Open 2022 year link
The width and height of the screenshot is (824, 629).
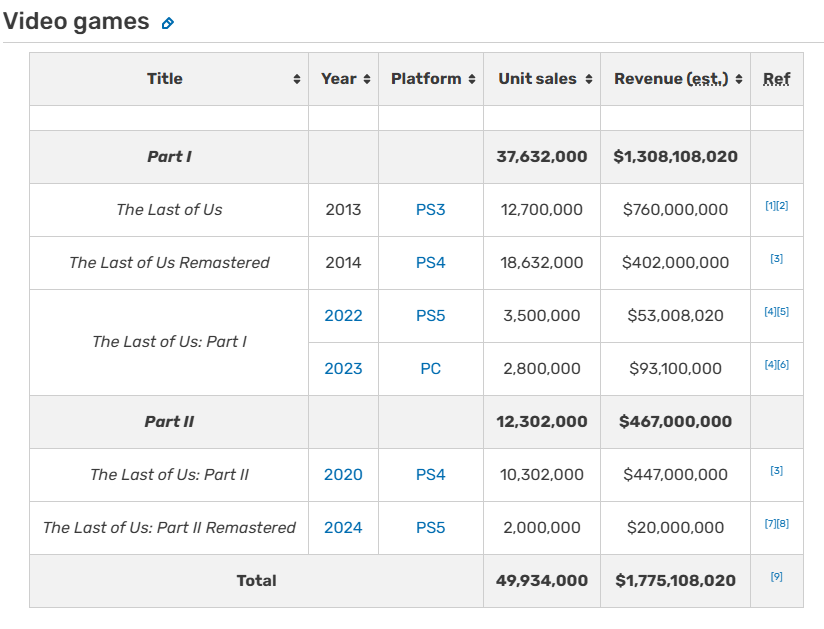(343, 315)
